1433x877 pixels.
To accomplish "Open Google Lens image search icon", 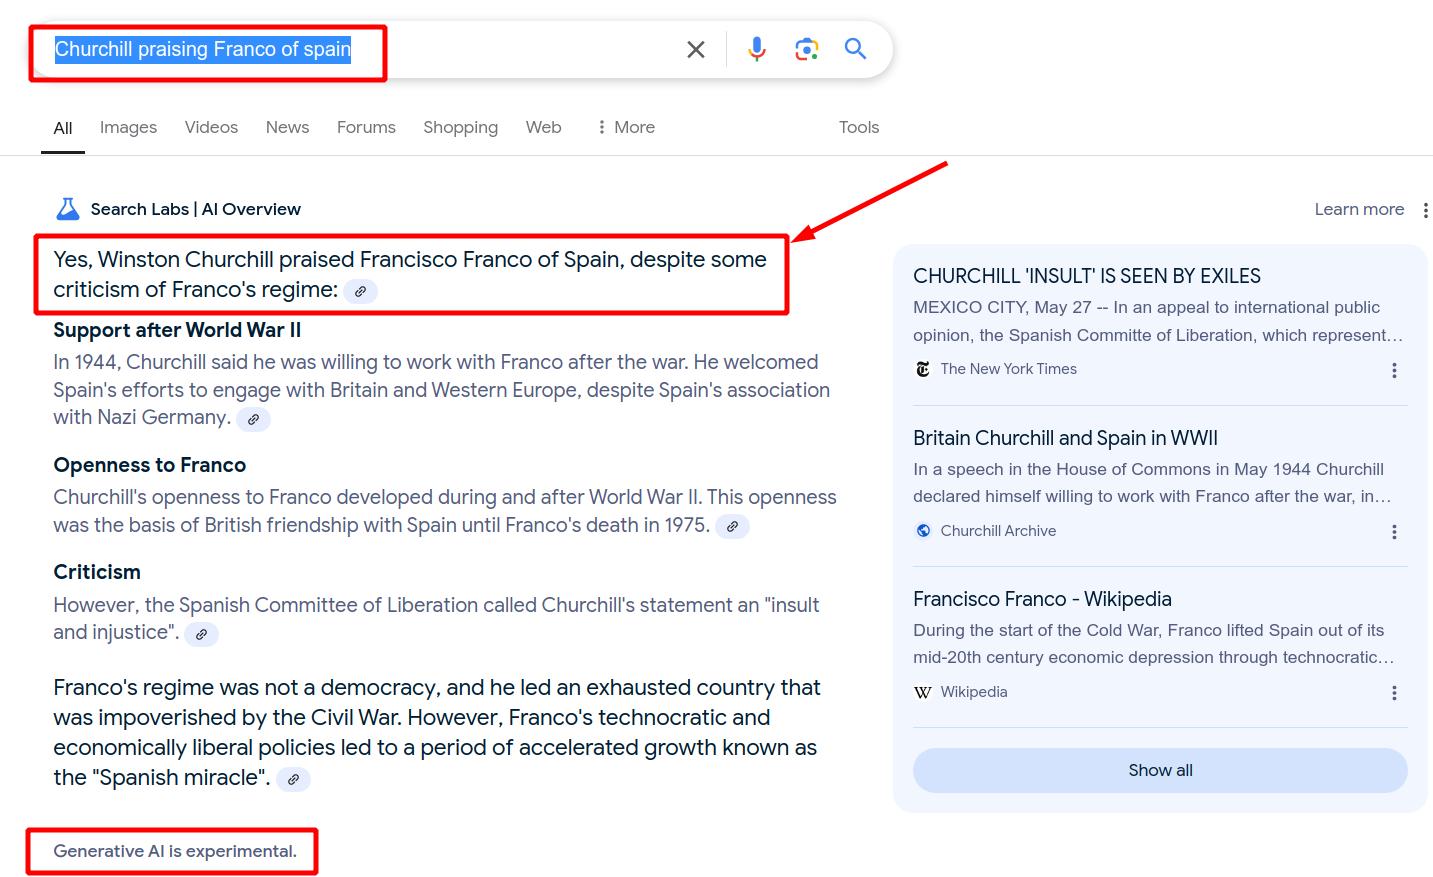I will coord(806,49).
